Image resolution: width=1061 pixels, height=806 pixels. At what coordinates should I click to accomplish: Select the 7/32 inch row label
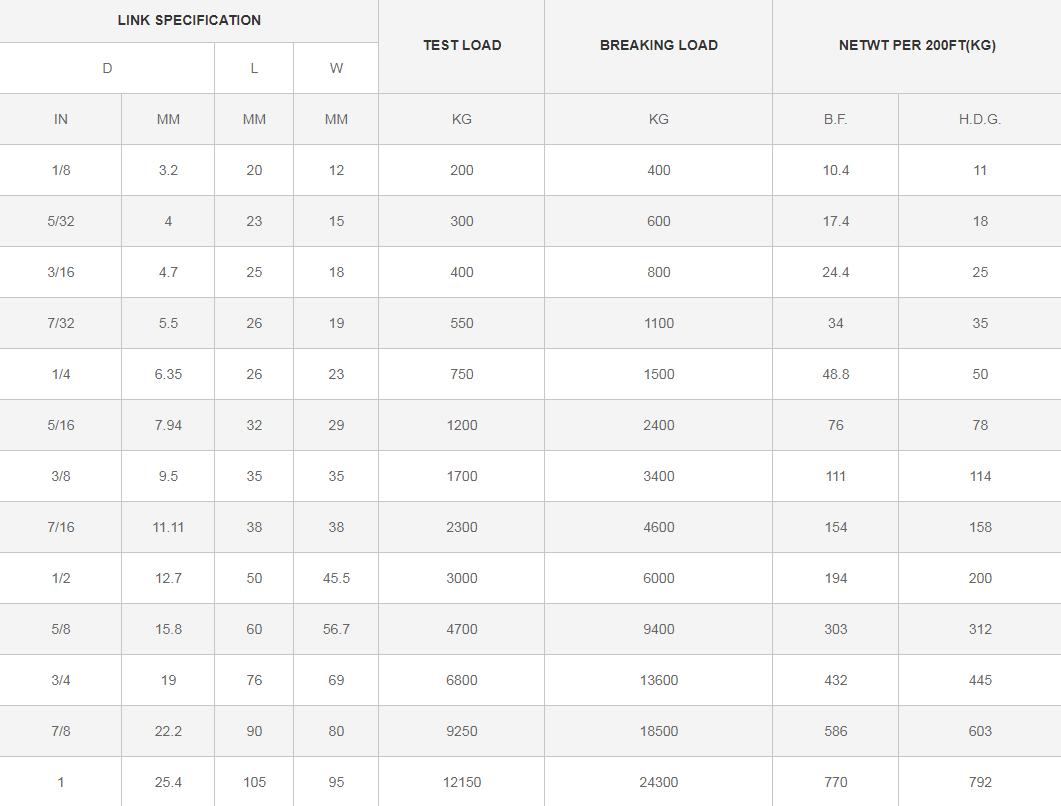tap(61, 323)
